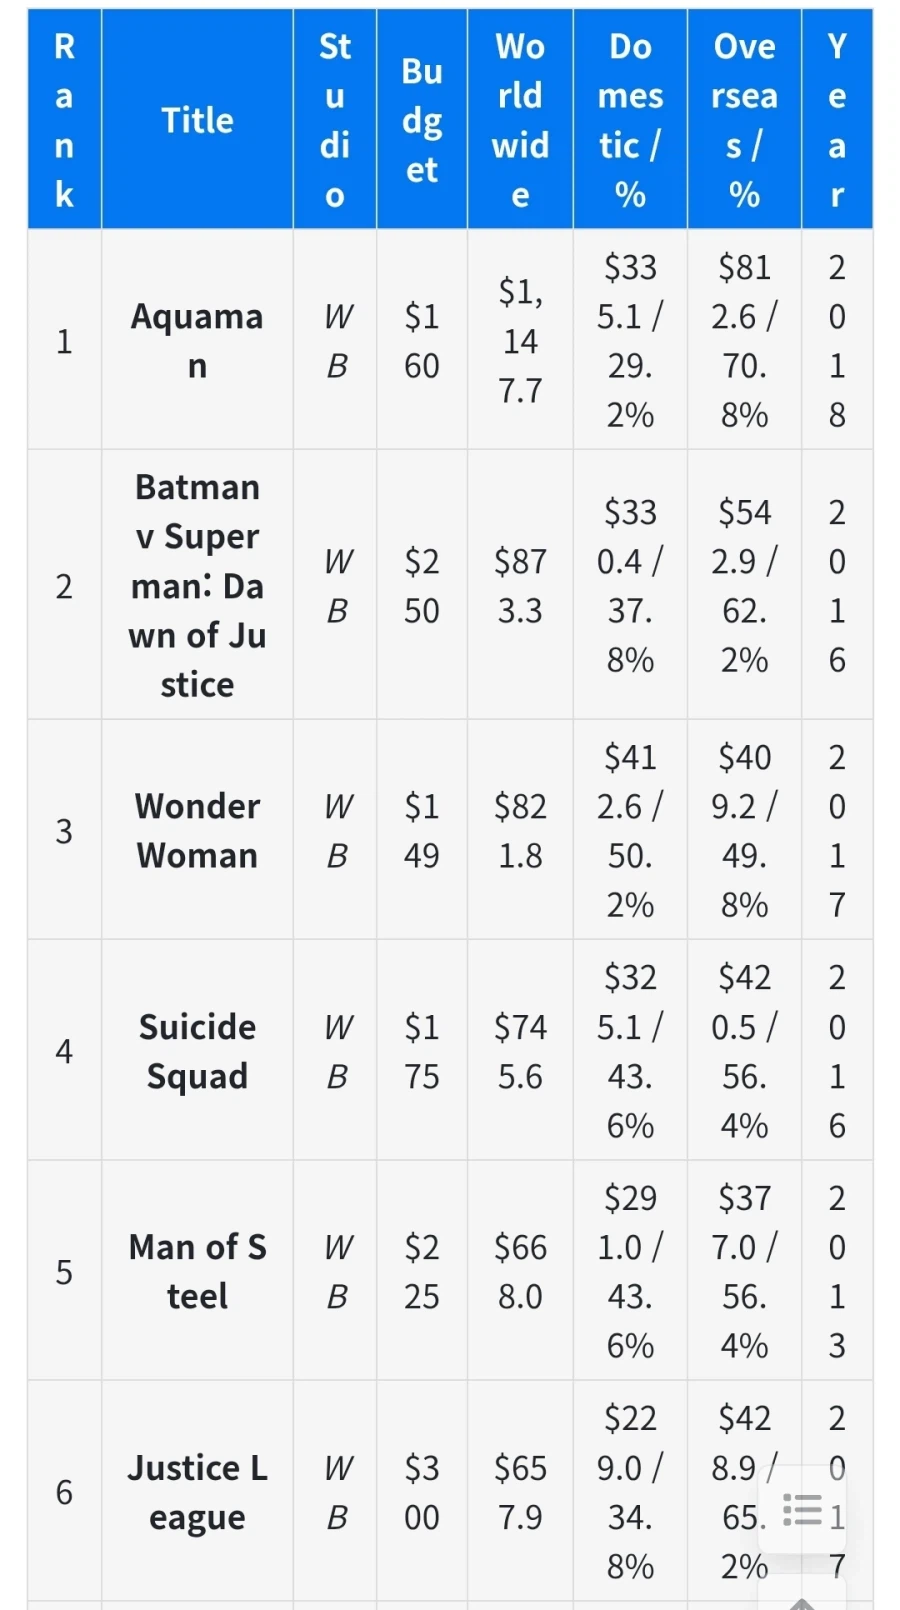Click the Rank column header
This screenshot has width=900, height=1610.
tap(64, 120)
